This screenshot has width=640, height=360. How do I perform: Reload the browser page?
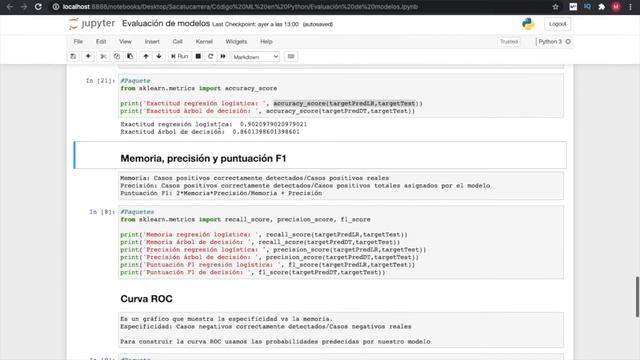click(38, 7)
